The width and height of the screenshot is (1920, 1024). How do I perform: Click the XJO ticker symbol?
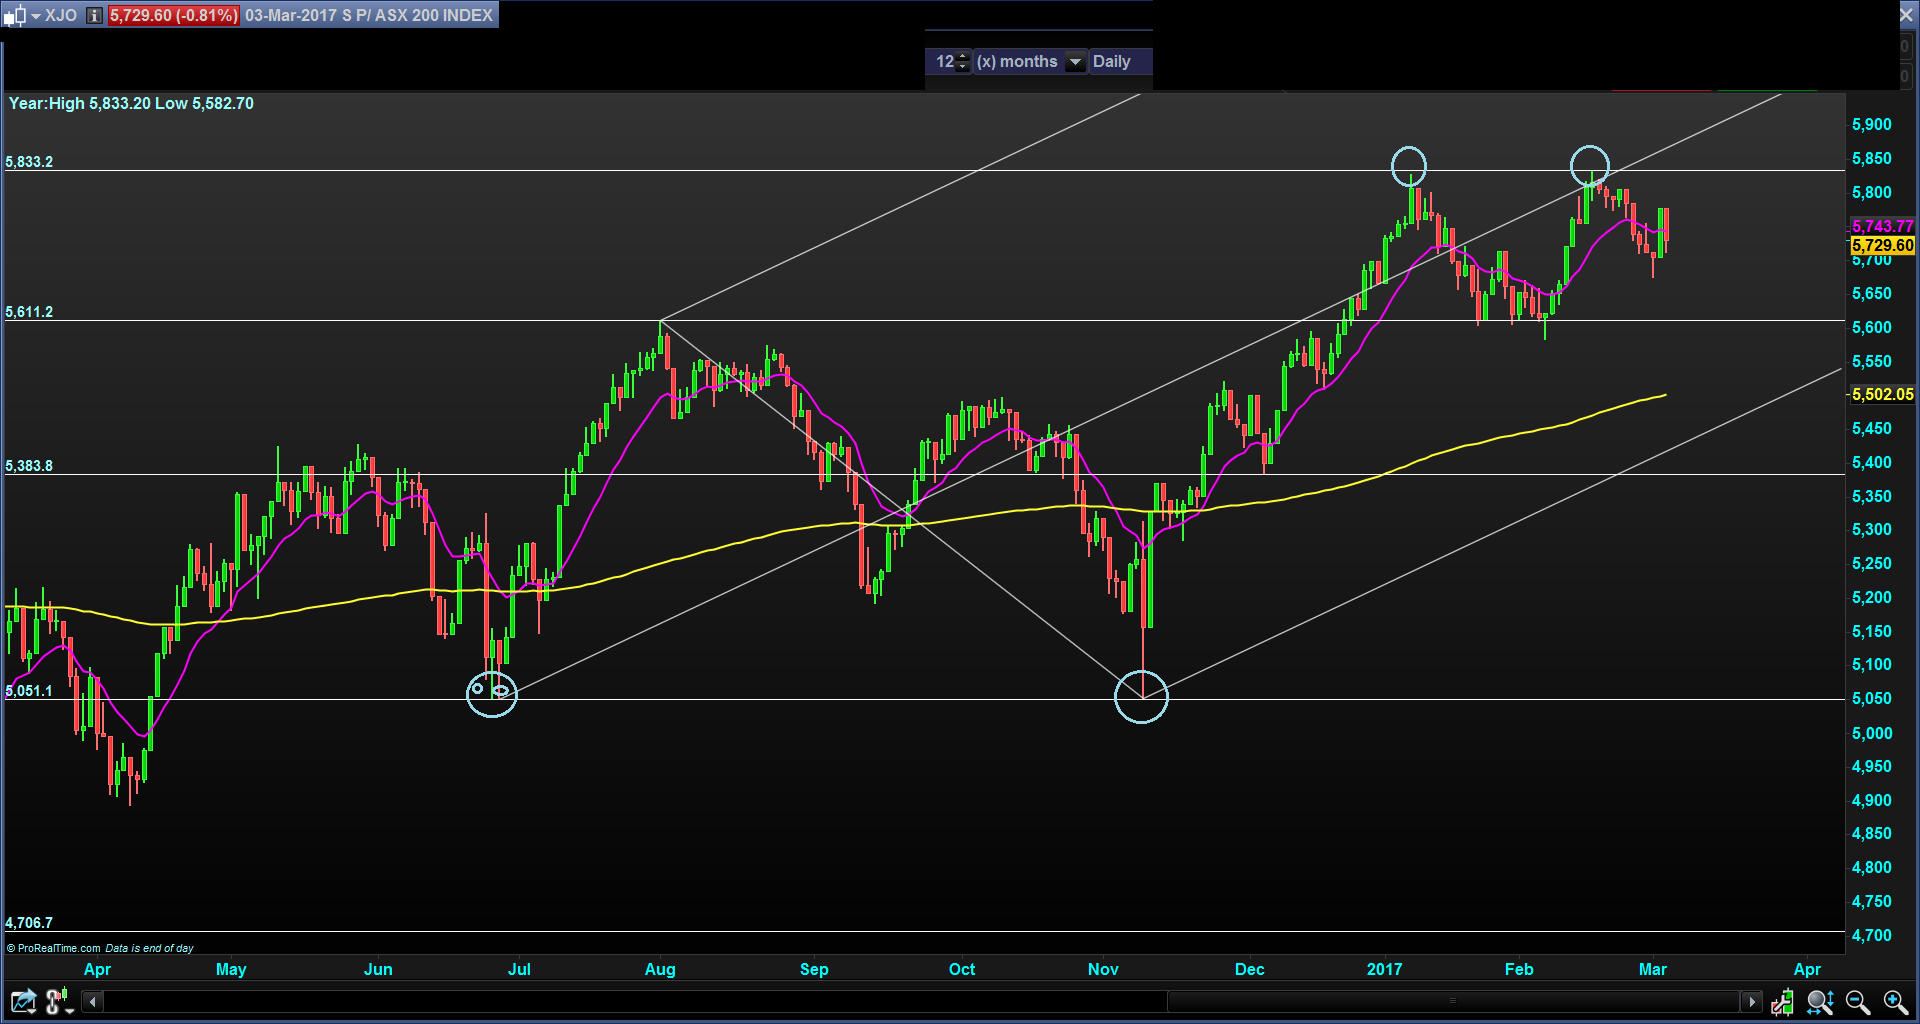point(61,16)
